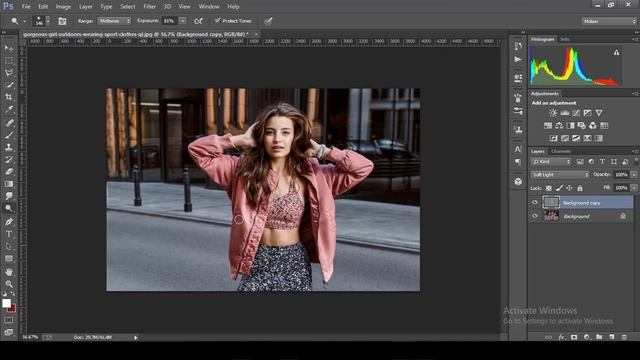The height and width of the screenshot is (360, 640).
Task: Select the Hand tool
Action: (9, 271)
